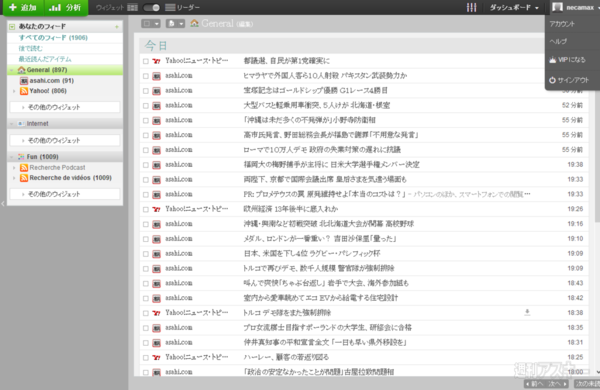Open article 両陛下、京都で国際会議出席
The height and width of the screenshot is (390, 600).
[325, 179]
